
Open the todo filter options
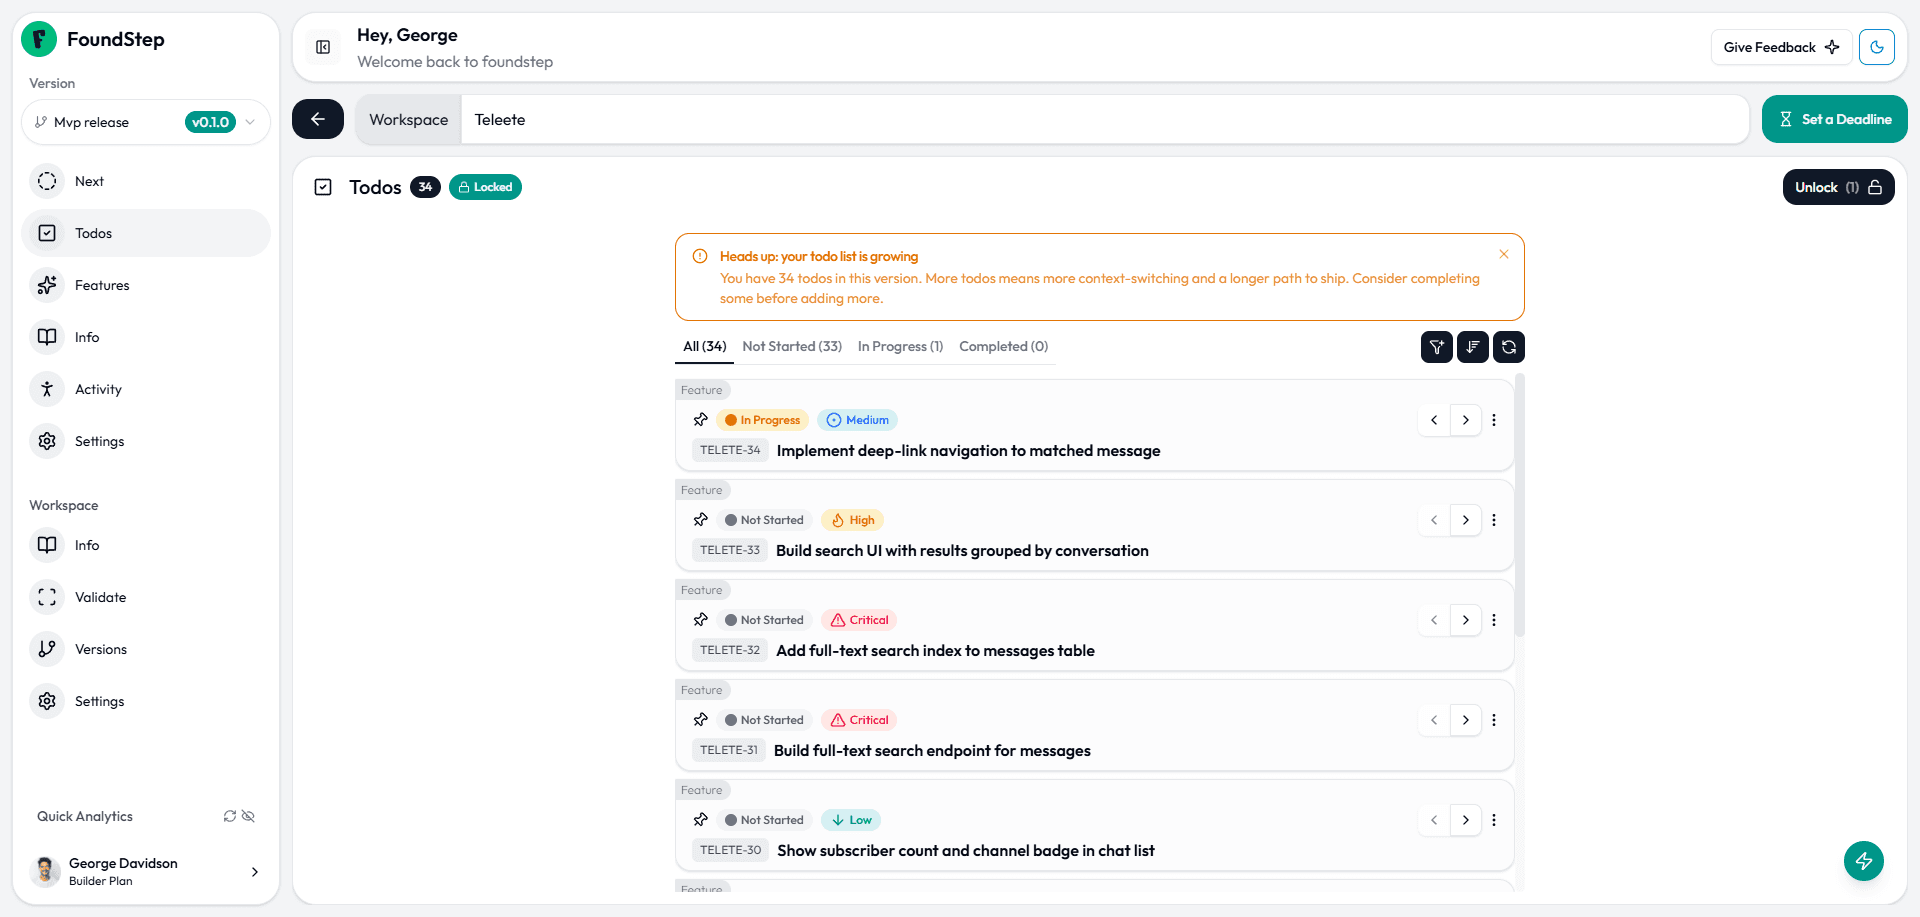(1437, 347)
